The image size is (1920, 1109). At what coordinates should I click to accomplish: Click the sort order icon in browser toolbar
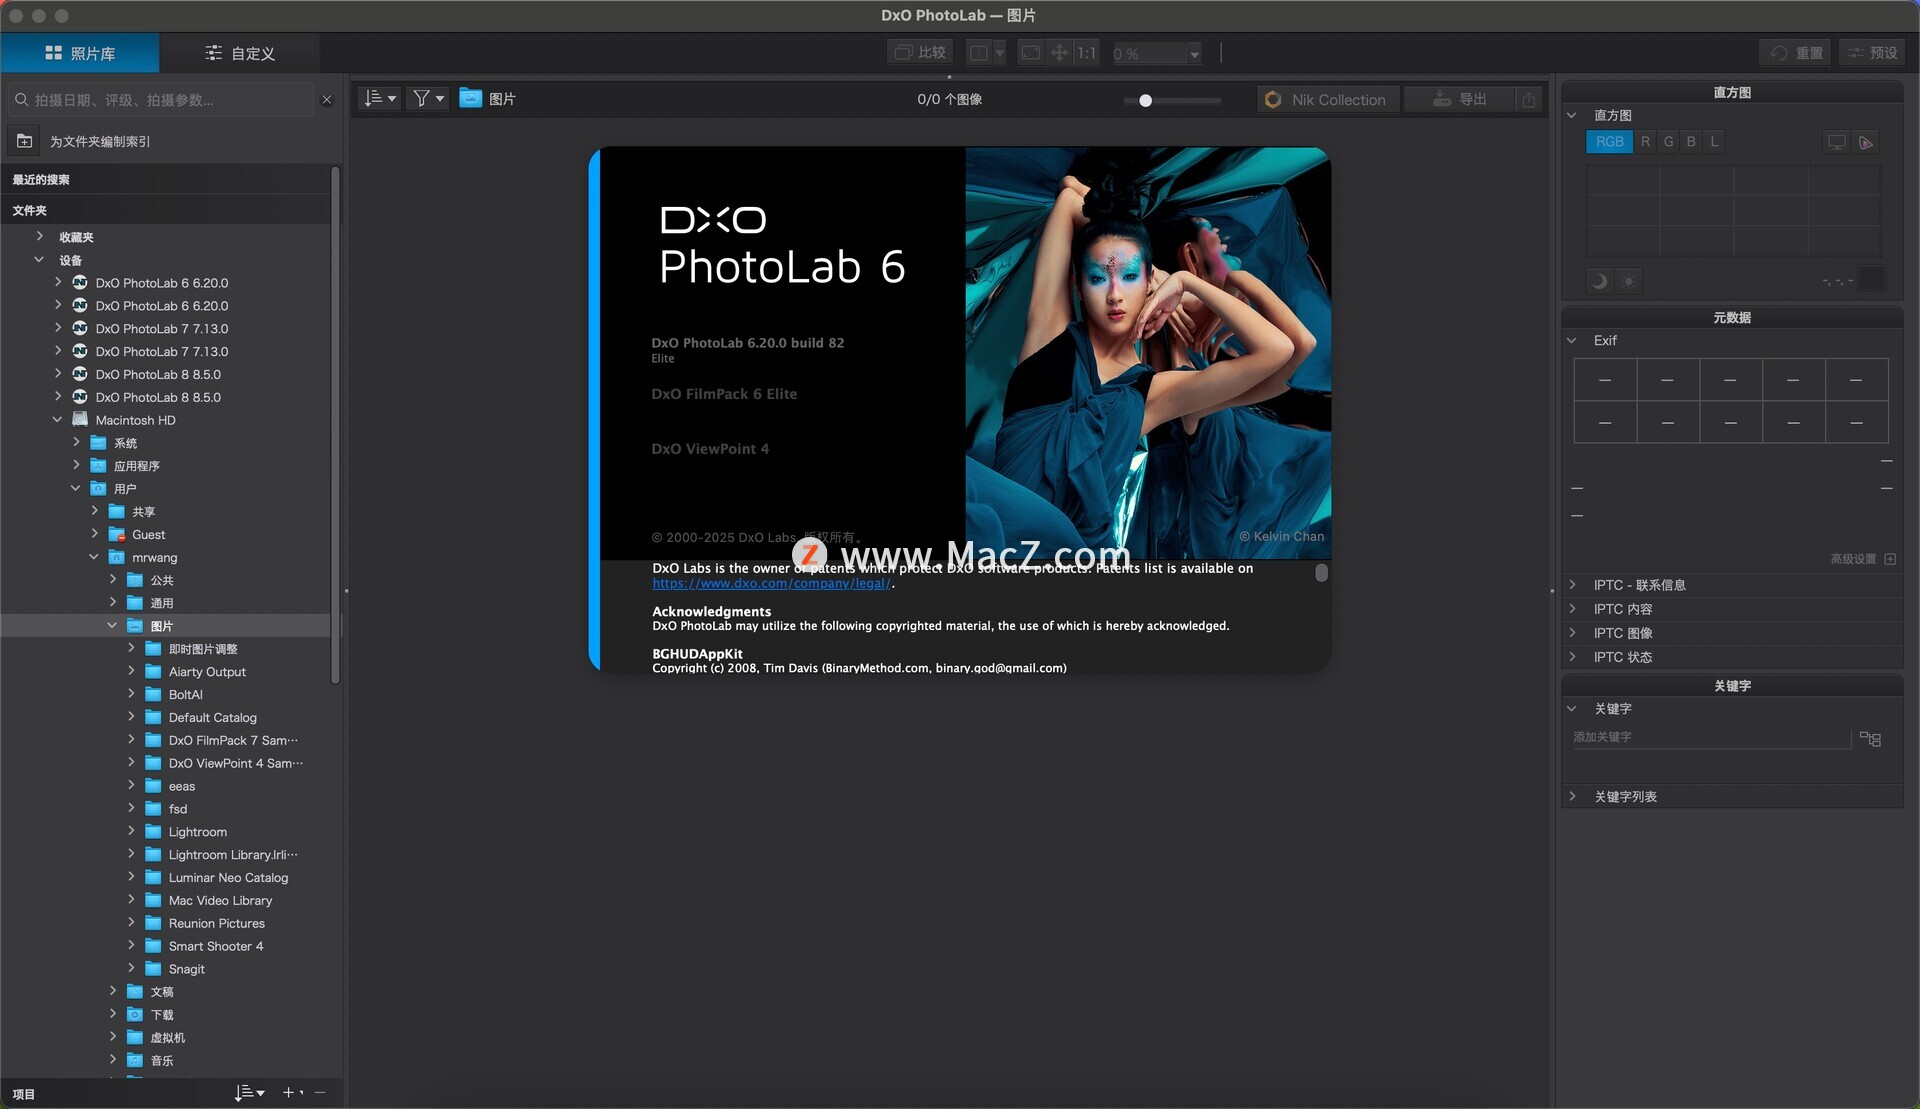[x=379, y=98]
